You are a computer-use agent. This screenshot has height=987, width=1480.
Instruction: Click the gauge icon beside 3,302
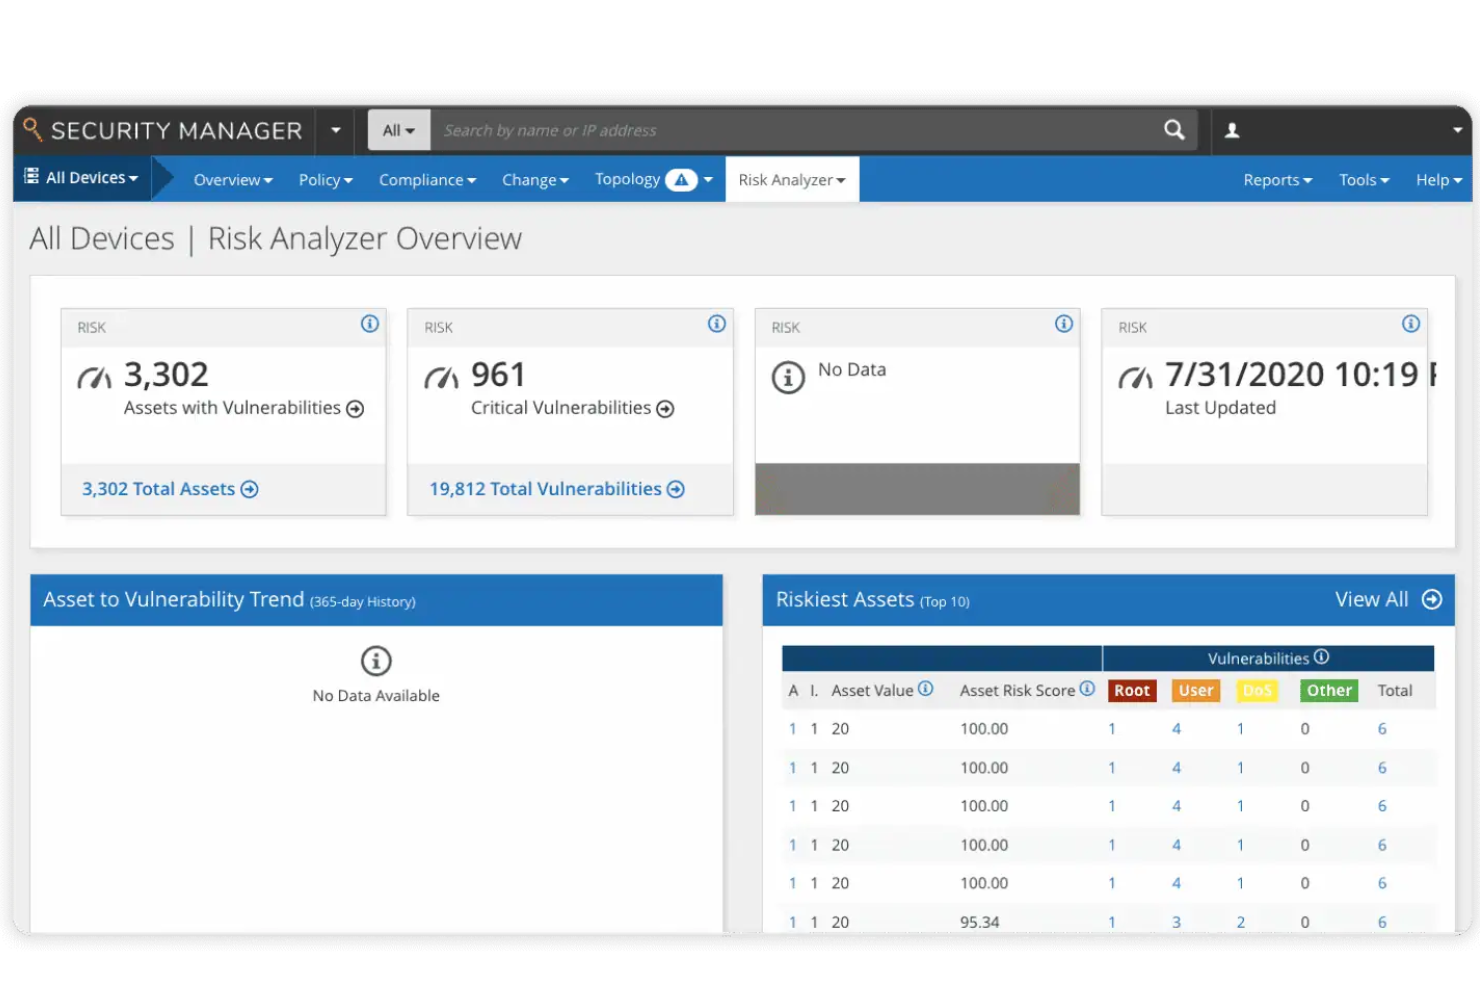95,378
